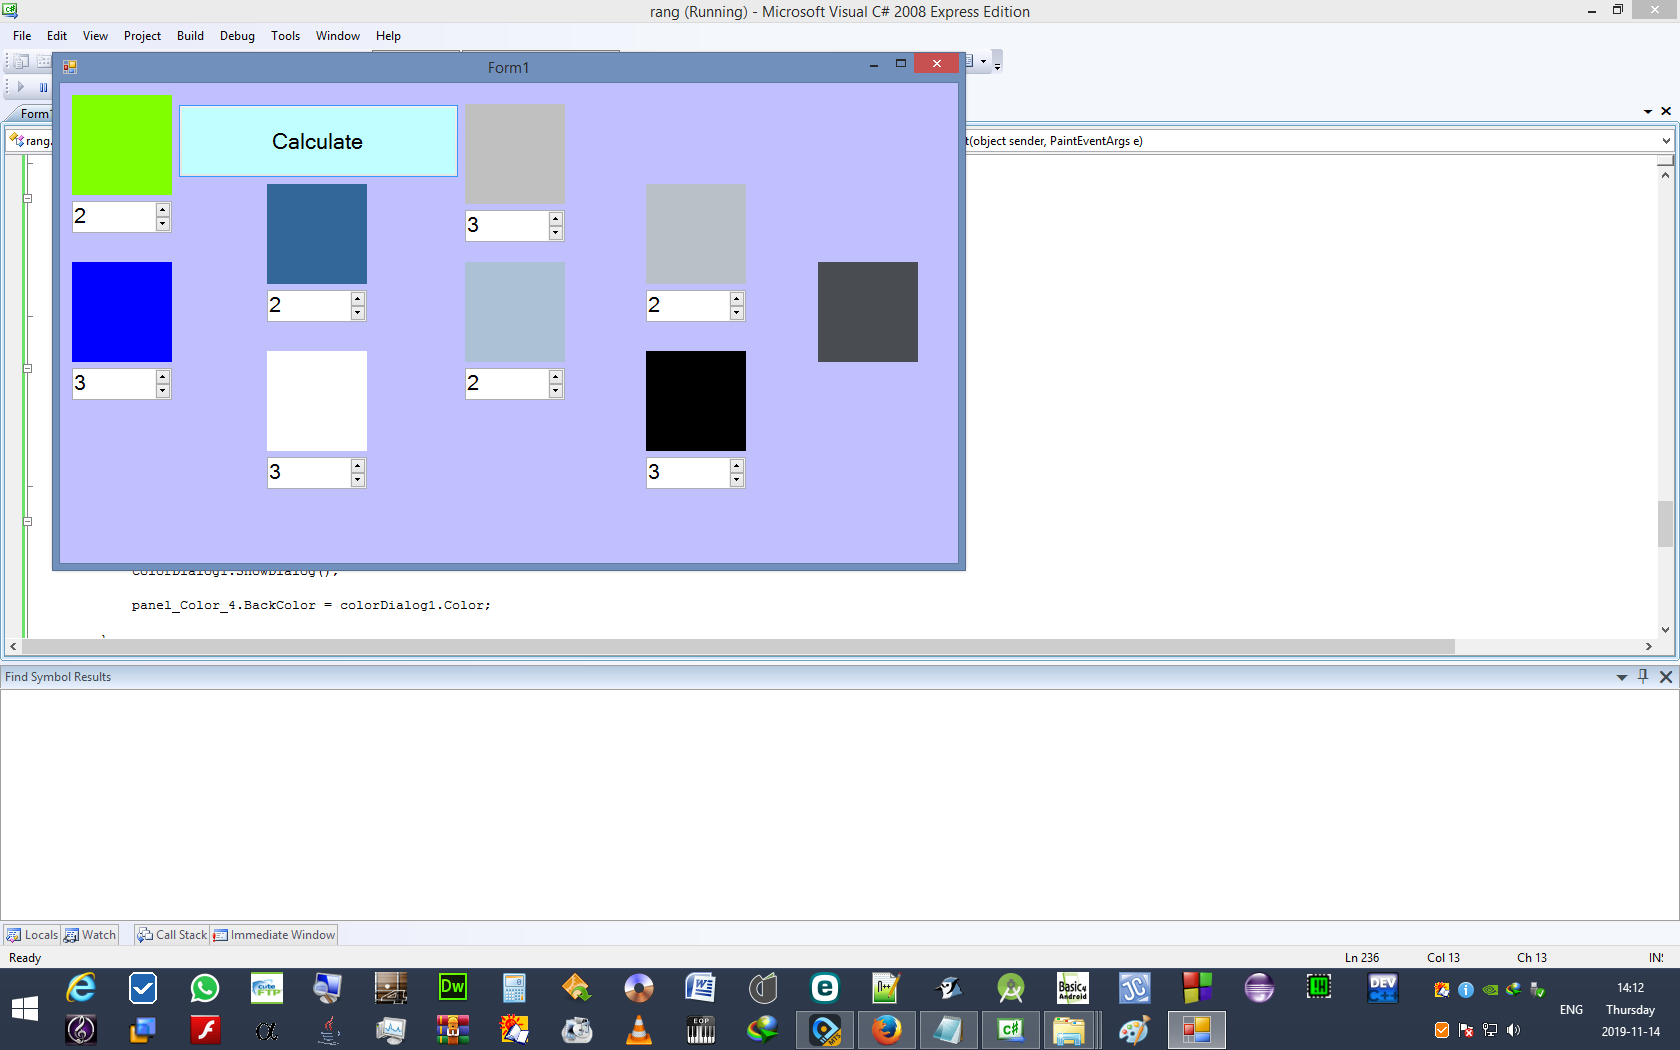The width and height of the screenshot is (1680, 1050).
Task: Close the Find Symbol Results panel
Action: 1666,677
